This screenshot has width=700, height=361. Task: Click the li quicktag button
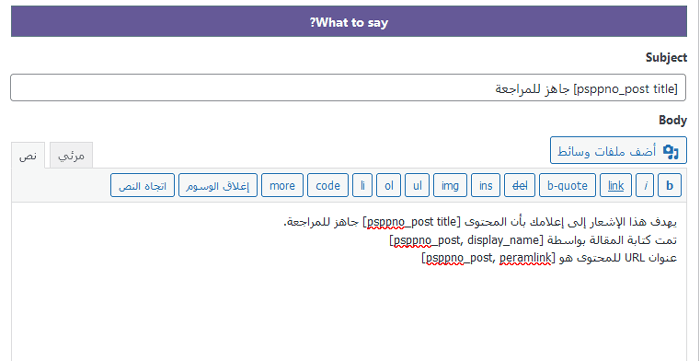(362, 185)
